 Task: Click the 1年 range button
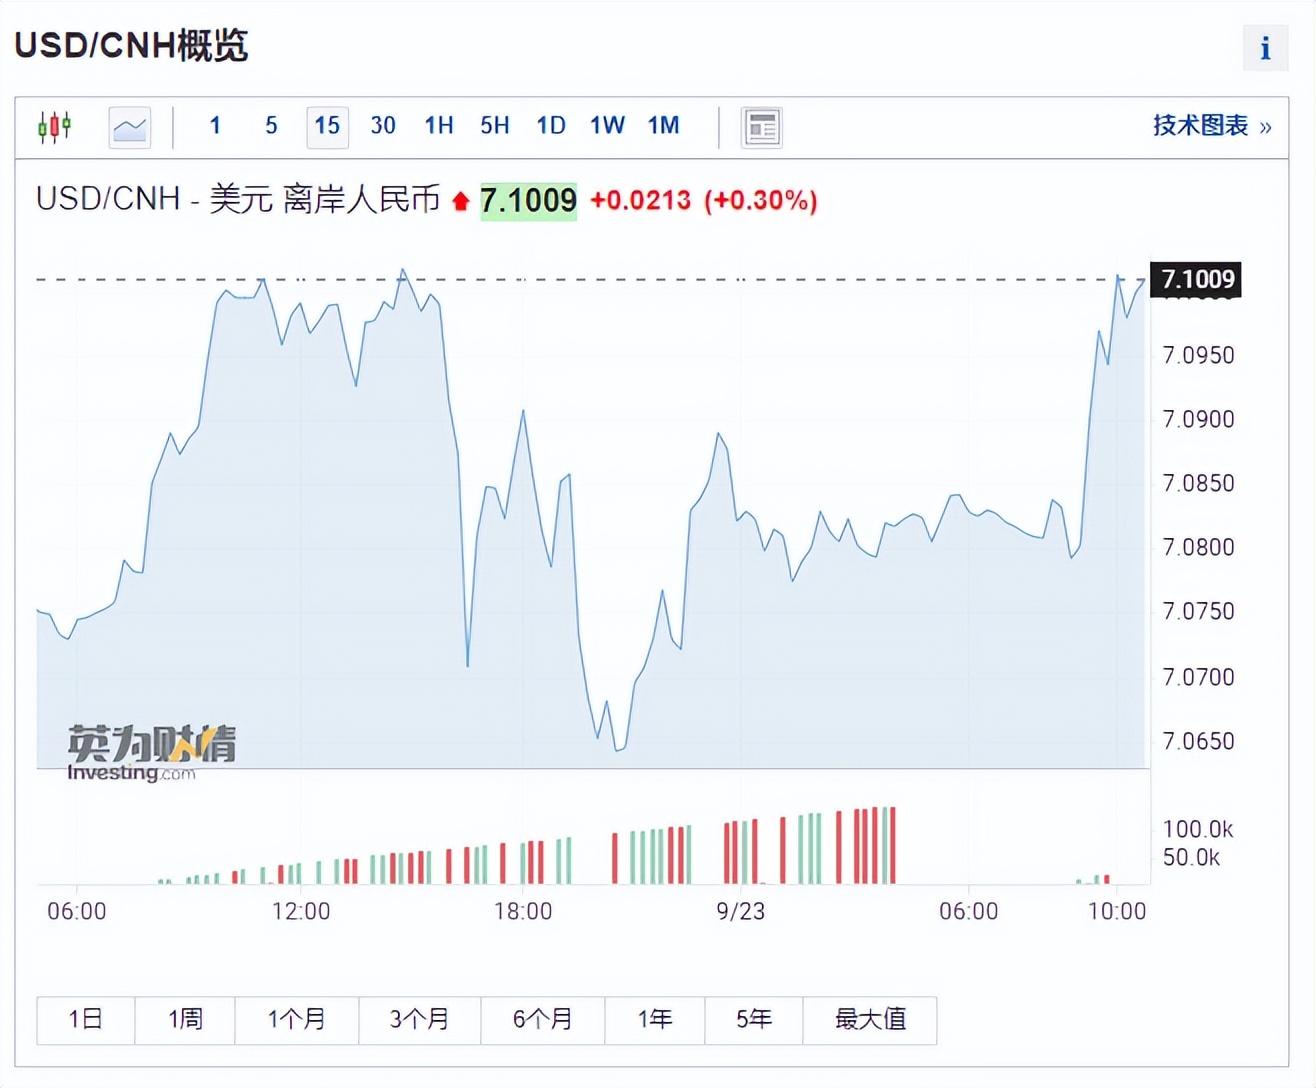pyautogui.click(x=655, y=1020)
